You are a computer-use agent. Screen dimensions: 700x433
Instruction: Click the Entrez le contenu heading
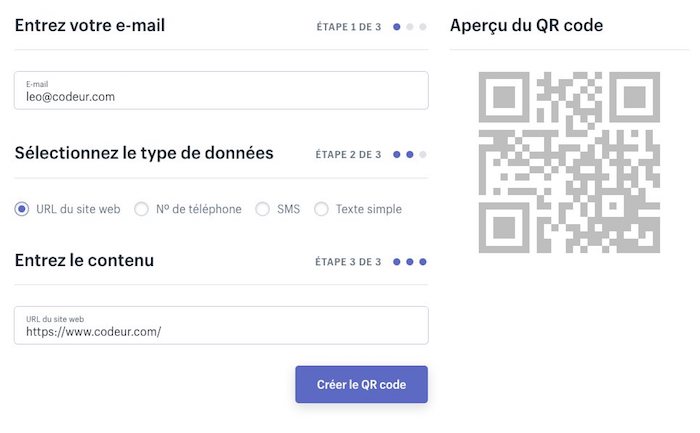(x=84, y=260)
